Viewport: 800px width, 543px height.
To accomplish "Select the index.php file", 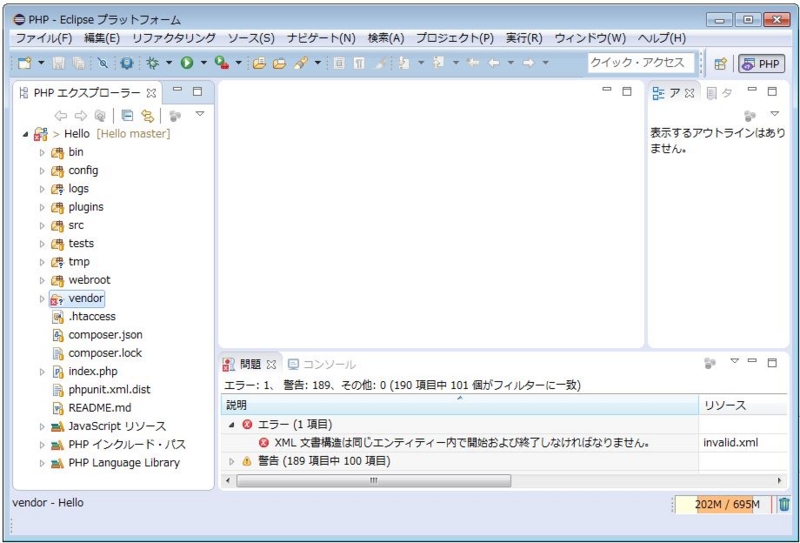I will pyautogui.click(x=93, y=372).
